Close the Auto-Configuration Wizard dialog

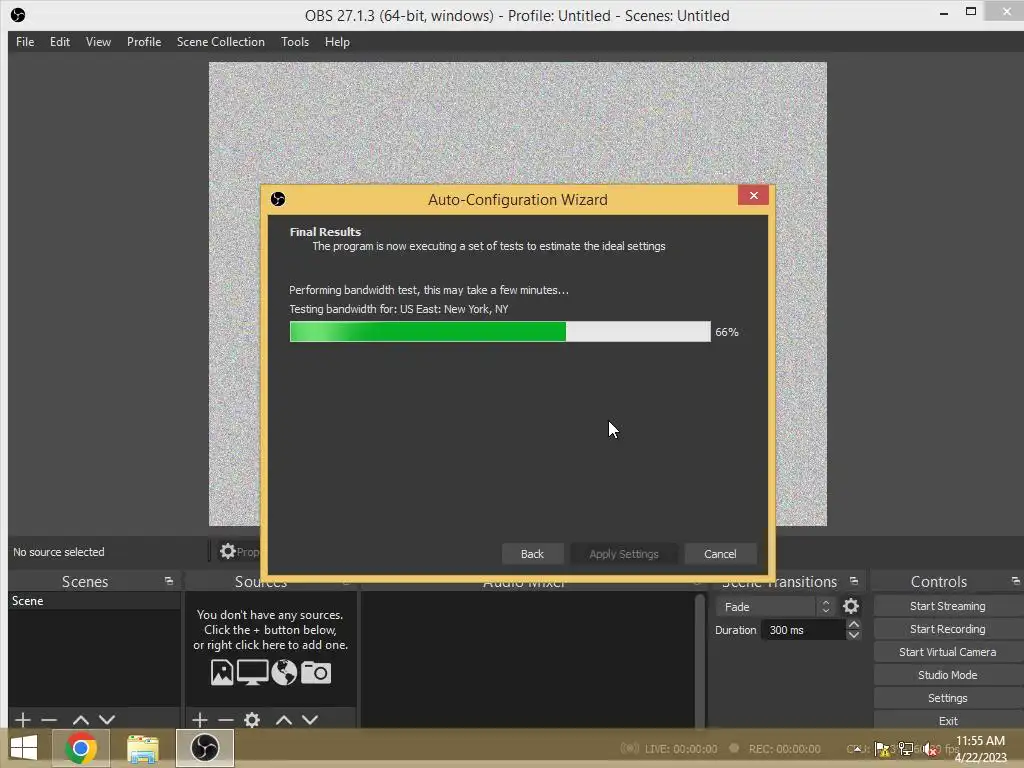753,195
